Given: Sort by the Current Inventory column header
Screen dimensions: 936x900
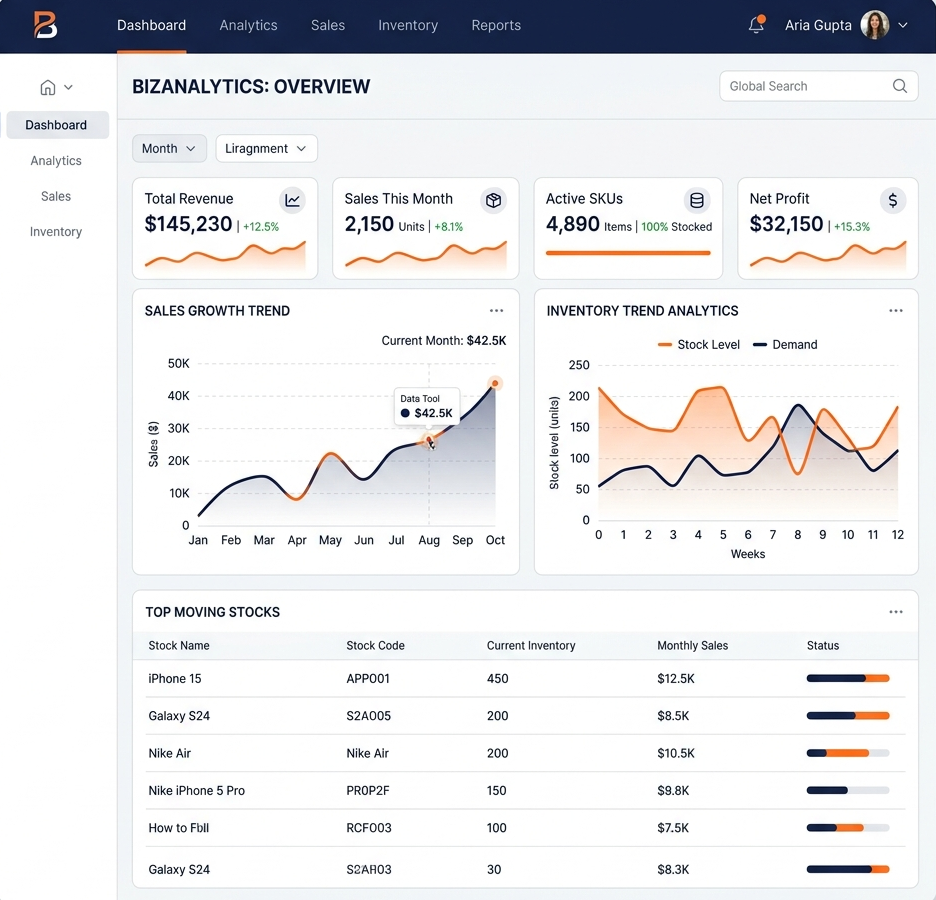Looking at the screenshot, I should pyautogui.click(x=531, y=645).
